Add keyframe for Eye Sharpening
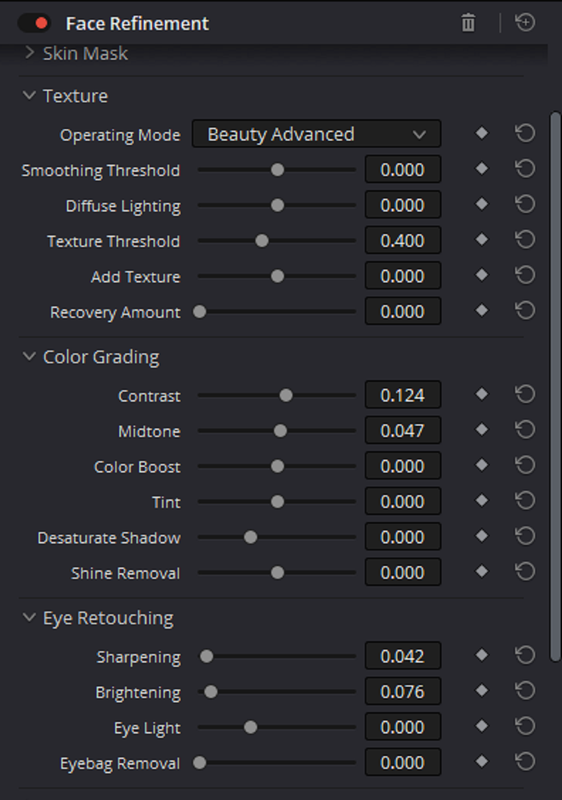Screen dimensions: 562x800 point(481,655)
